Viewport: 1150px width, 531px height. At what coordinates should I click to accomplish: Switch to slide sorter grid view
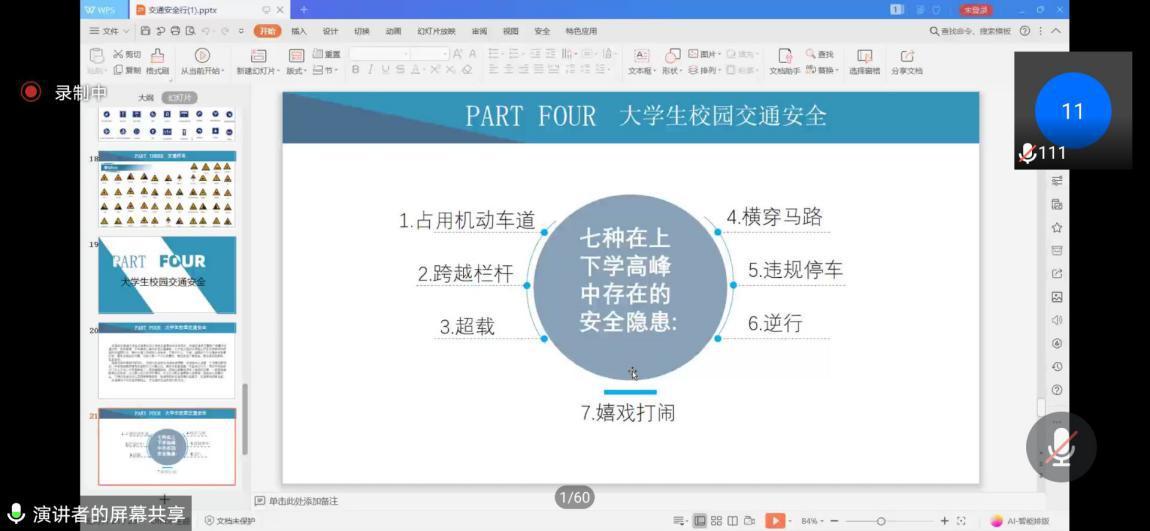tap(716, 521)
